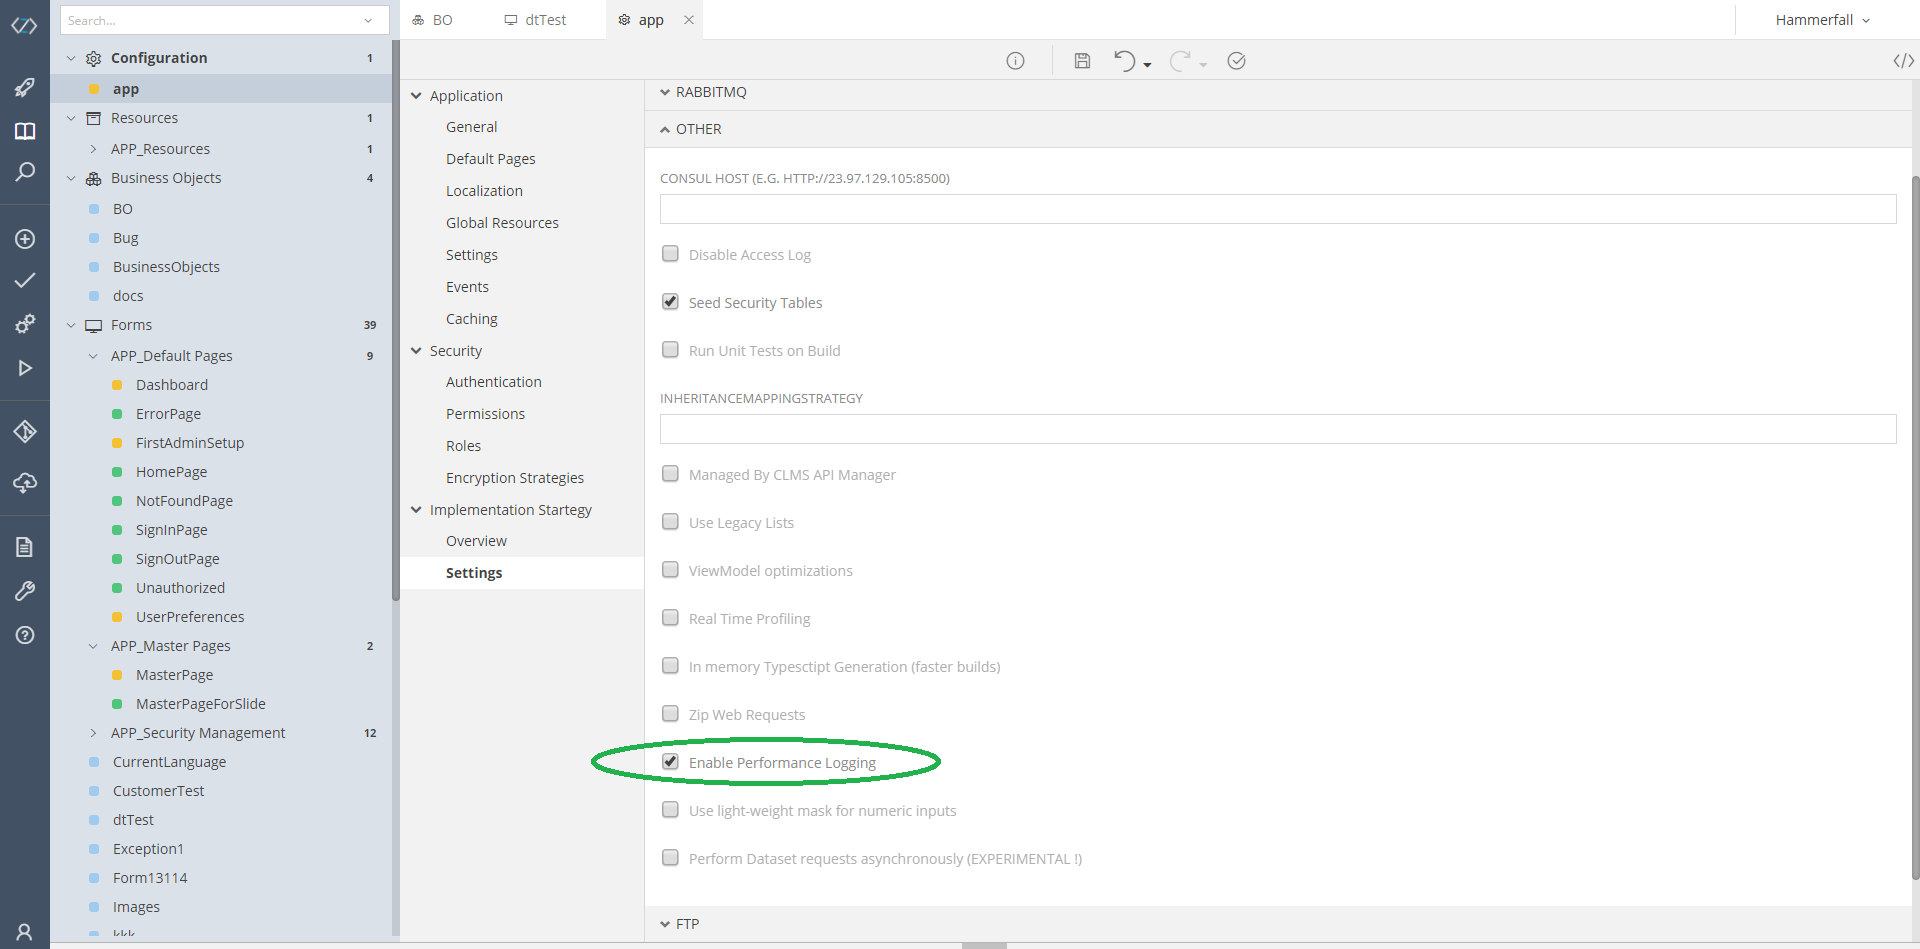Open the gears configuration icon in sidebar

coord(25,323)
